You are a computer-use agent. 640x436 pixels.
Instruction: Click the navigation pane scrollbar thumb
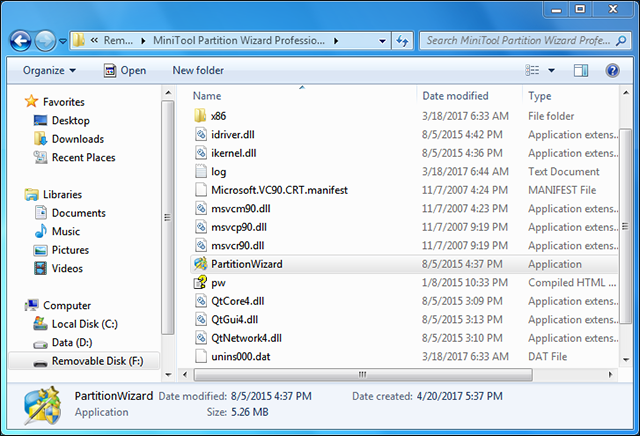point(168,217)
